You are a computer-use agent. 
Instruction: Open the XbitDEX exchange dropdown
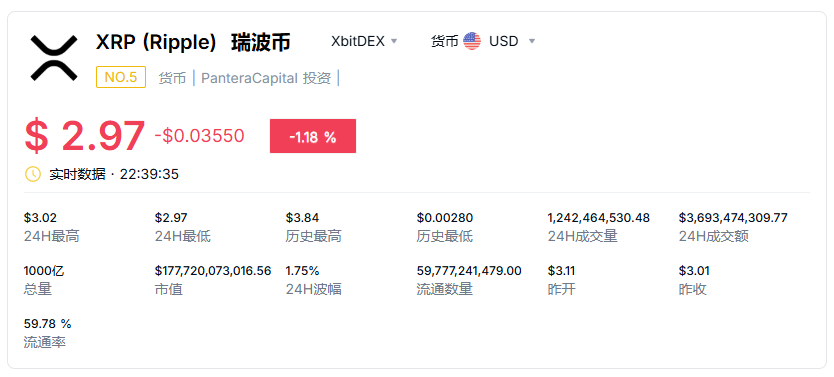point(364,41)
